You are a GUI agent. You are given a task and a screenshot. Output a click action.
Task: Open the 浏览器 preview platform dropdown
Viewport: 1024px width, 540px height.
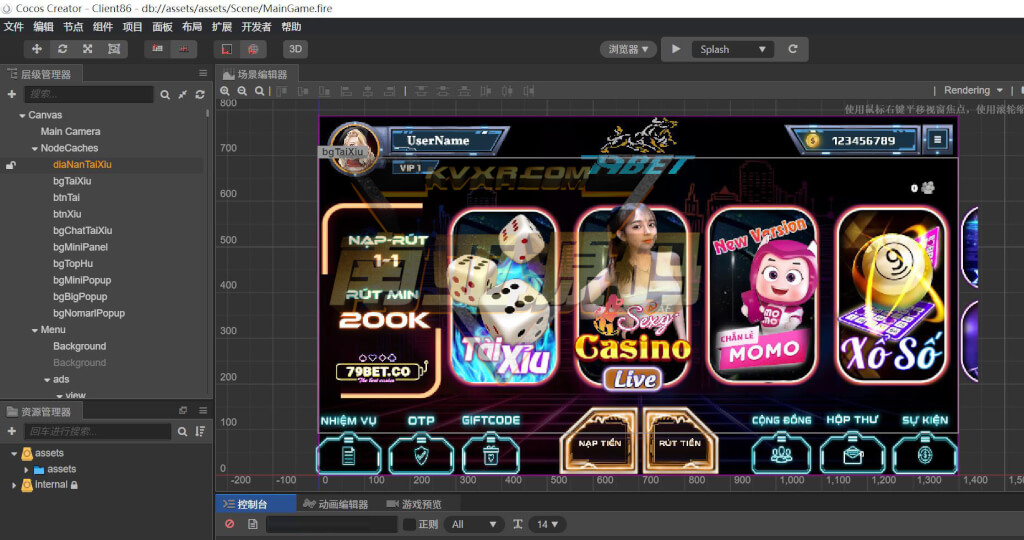tap(628, 49)
